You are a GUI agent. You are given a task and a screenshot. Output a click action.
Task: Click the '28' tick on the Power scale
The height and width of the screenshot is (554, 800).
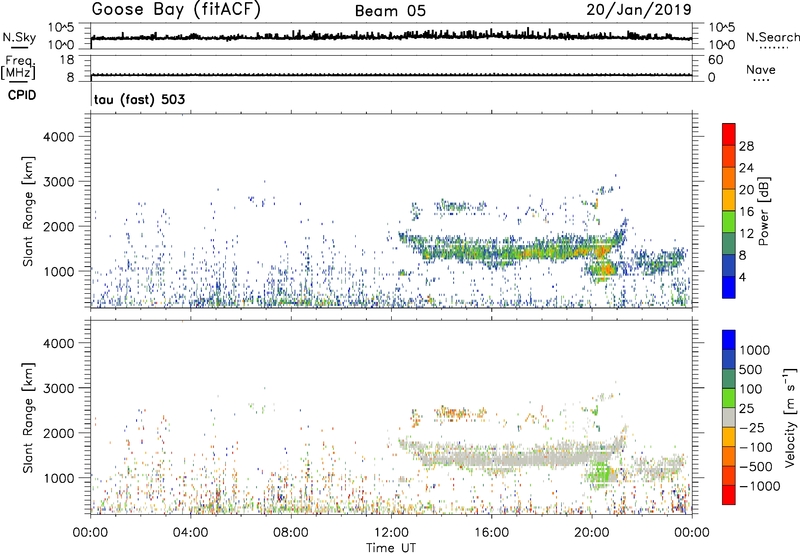746,146
